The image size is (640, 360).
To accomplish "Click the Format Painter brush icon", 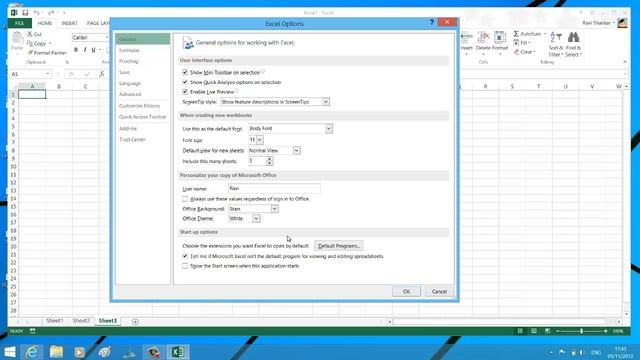I will coord(30,53).
